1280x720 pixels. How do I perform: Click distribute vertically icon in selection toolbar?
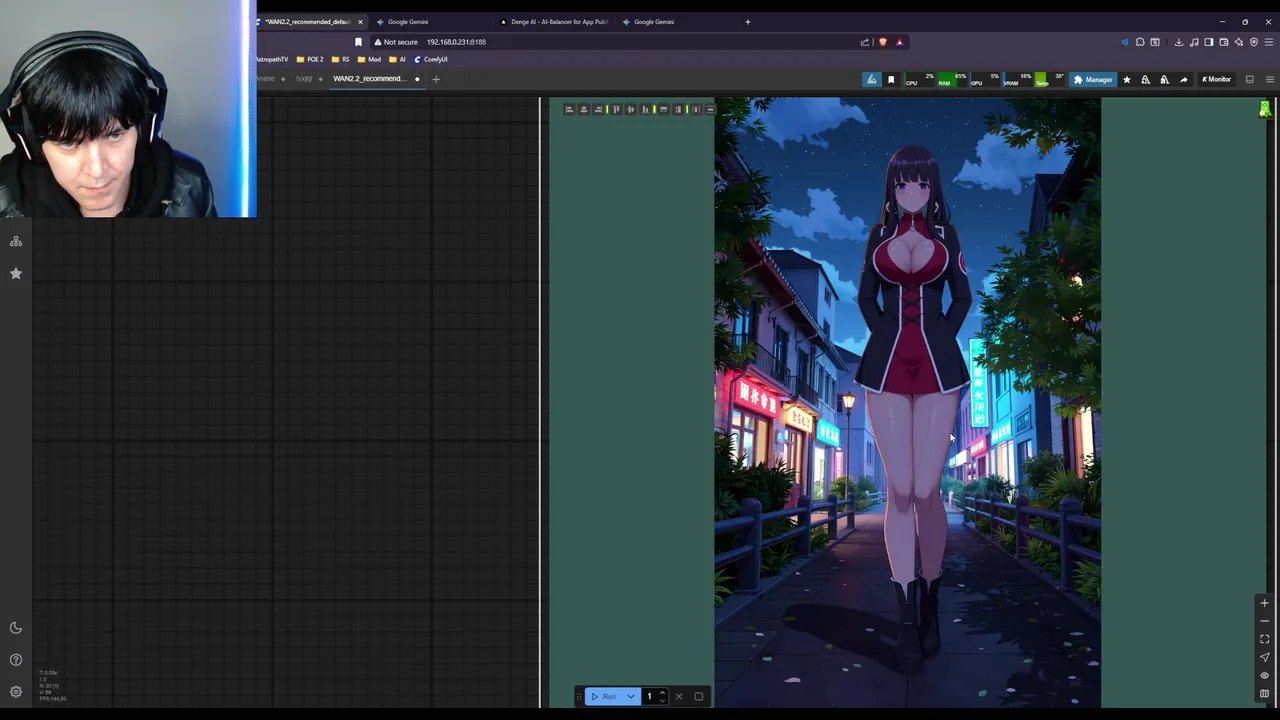click(710, 109)
